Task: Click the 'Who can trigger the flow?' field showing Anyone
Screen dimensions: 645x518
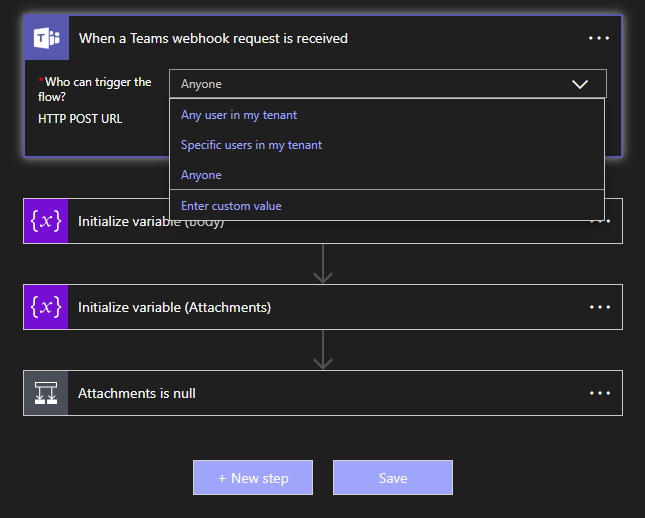Action: 370,84
